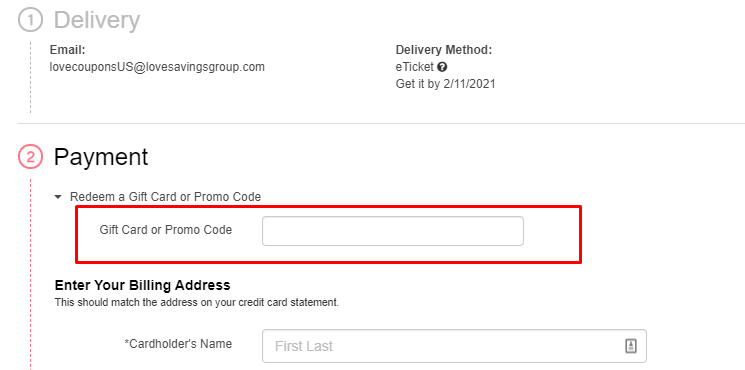Click the step 1 circle beside Delivery
The width and height of the screenshot is (745, 370).
coord(30,20)
